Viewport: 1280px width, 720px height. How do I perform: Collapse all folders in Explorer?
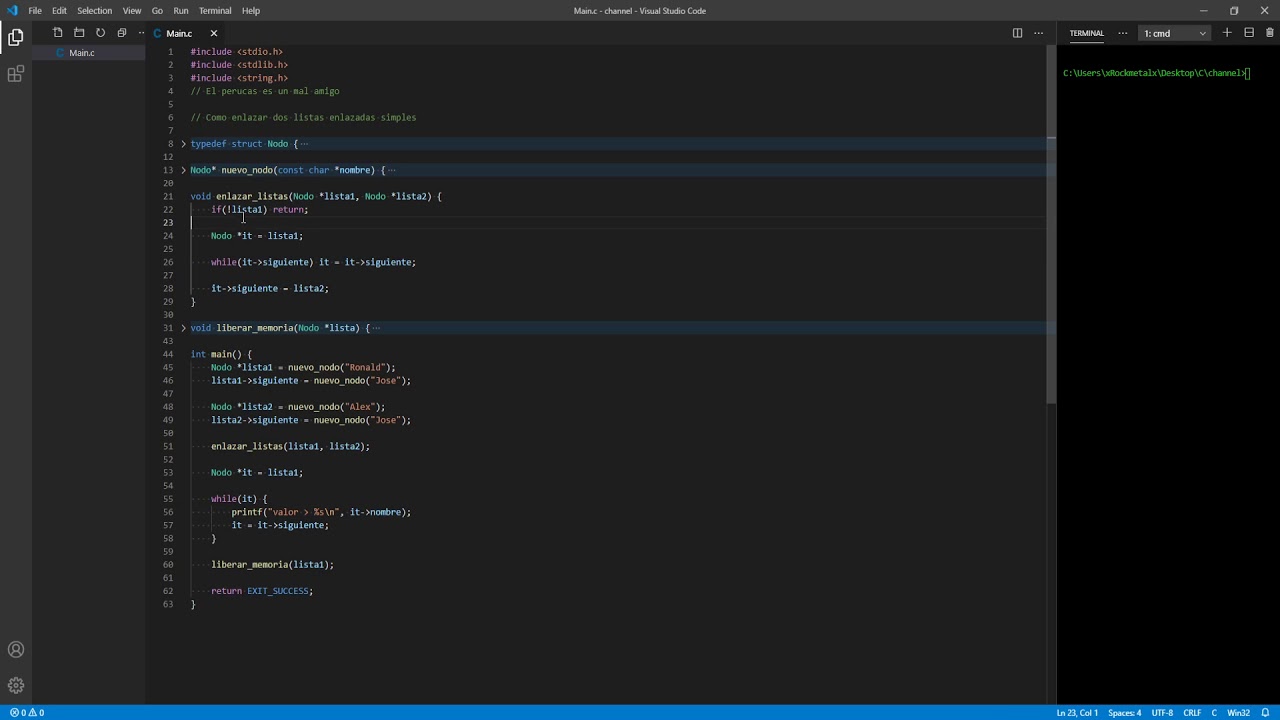[122, 33]
